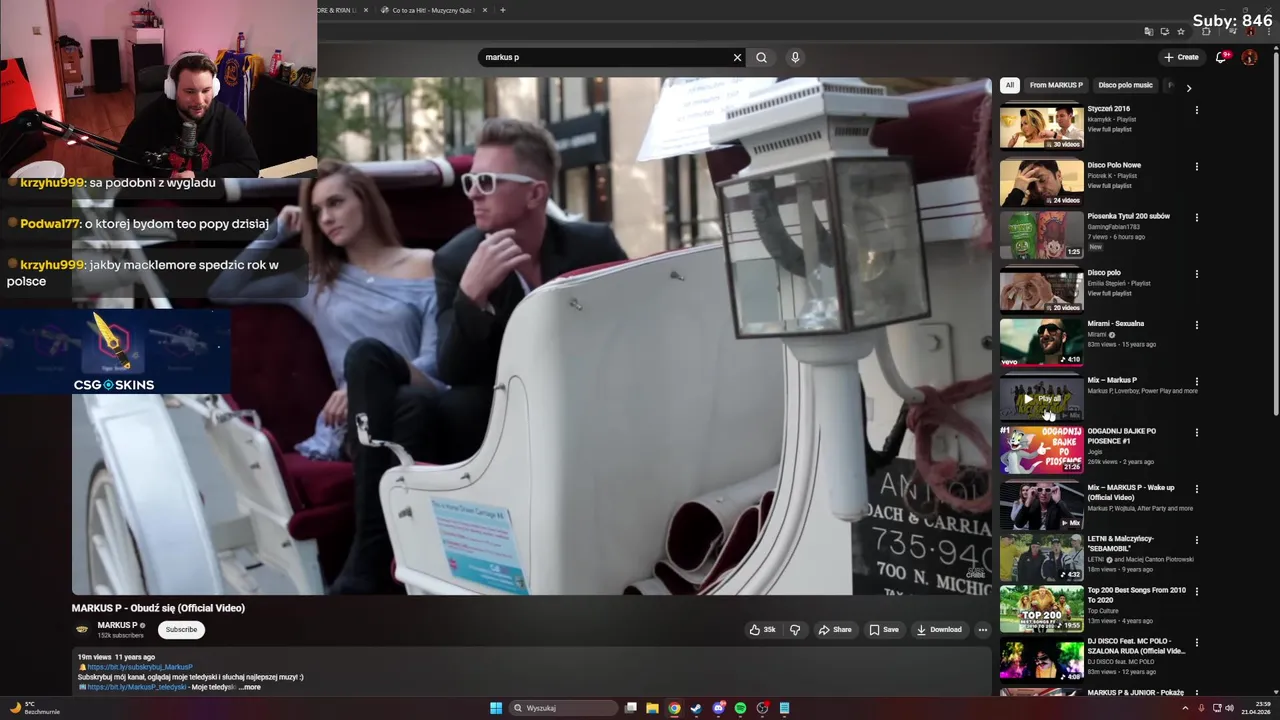Clear the YouTube search box text
Image resolution: width=1280 pixels, height=720 pixels.
pos(737,57)
